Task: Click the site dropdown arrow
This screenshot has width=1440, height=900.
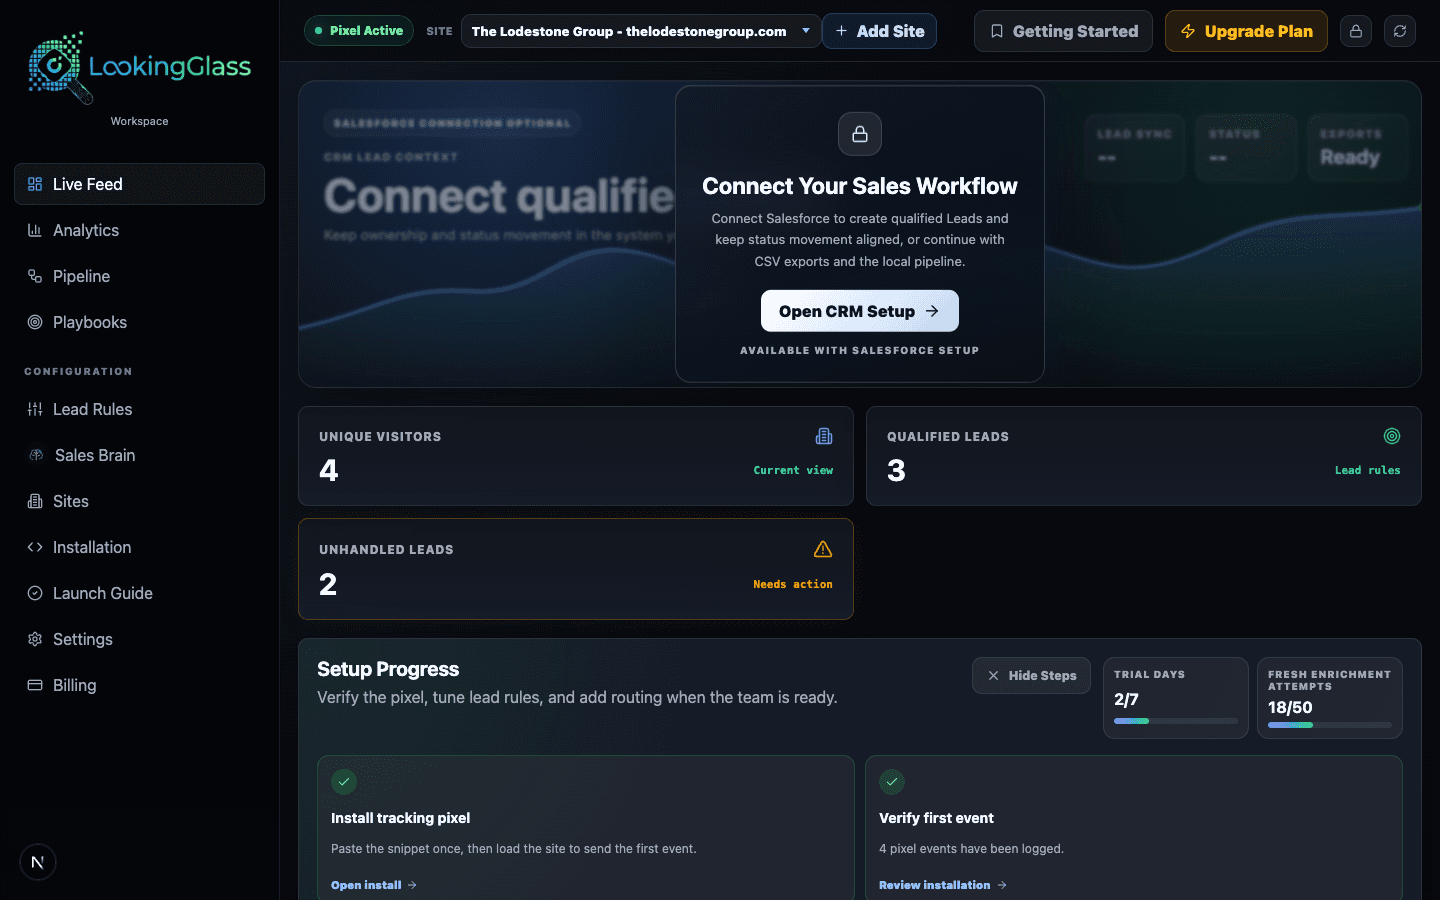Action: (x=806, y=31)
